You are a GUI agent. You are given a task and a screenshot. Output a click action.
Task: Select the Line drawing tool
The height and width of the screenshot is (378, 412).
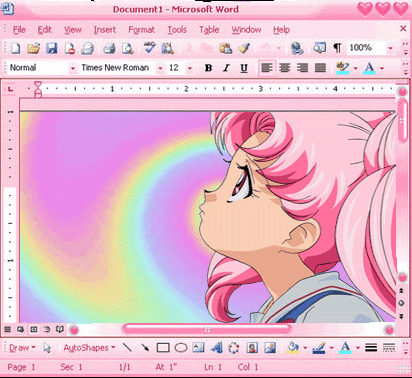tap(127, 348)
